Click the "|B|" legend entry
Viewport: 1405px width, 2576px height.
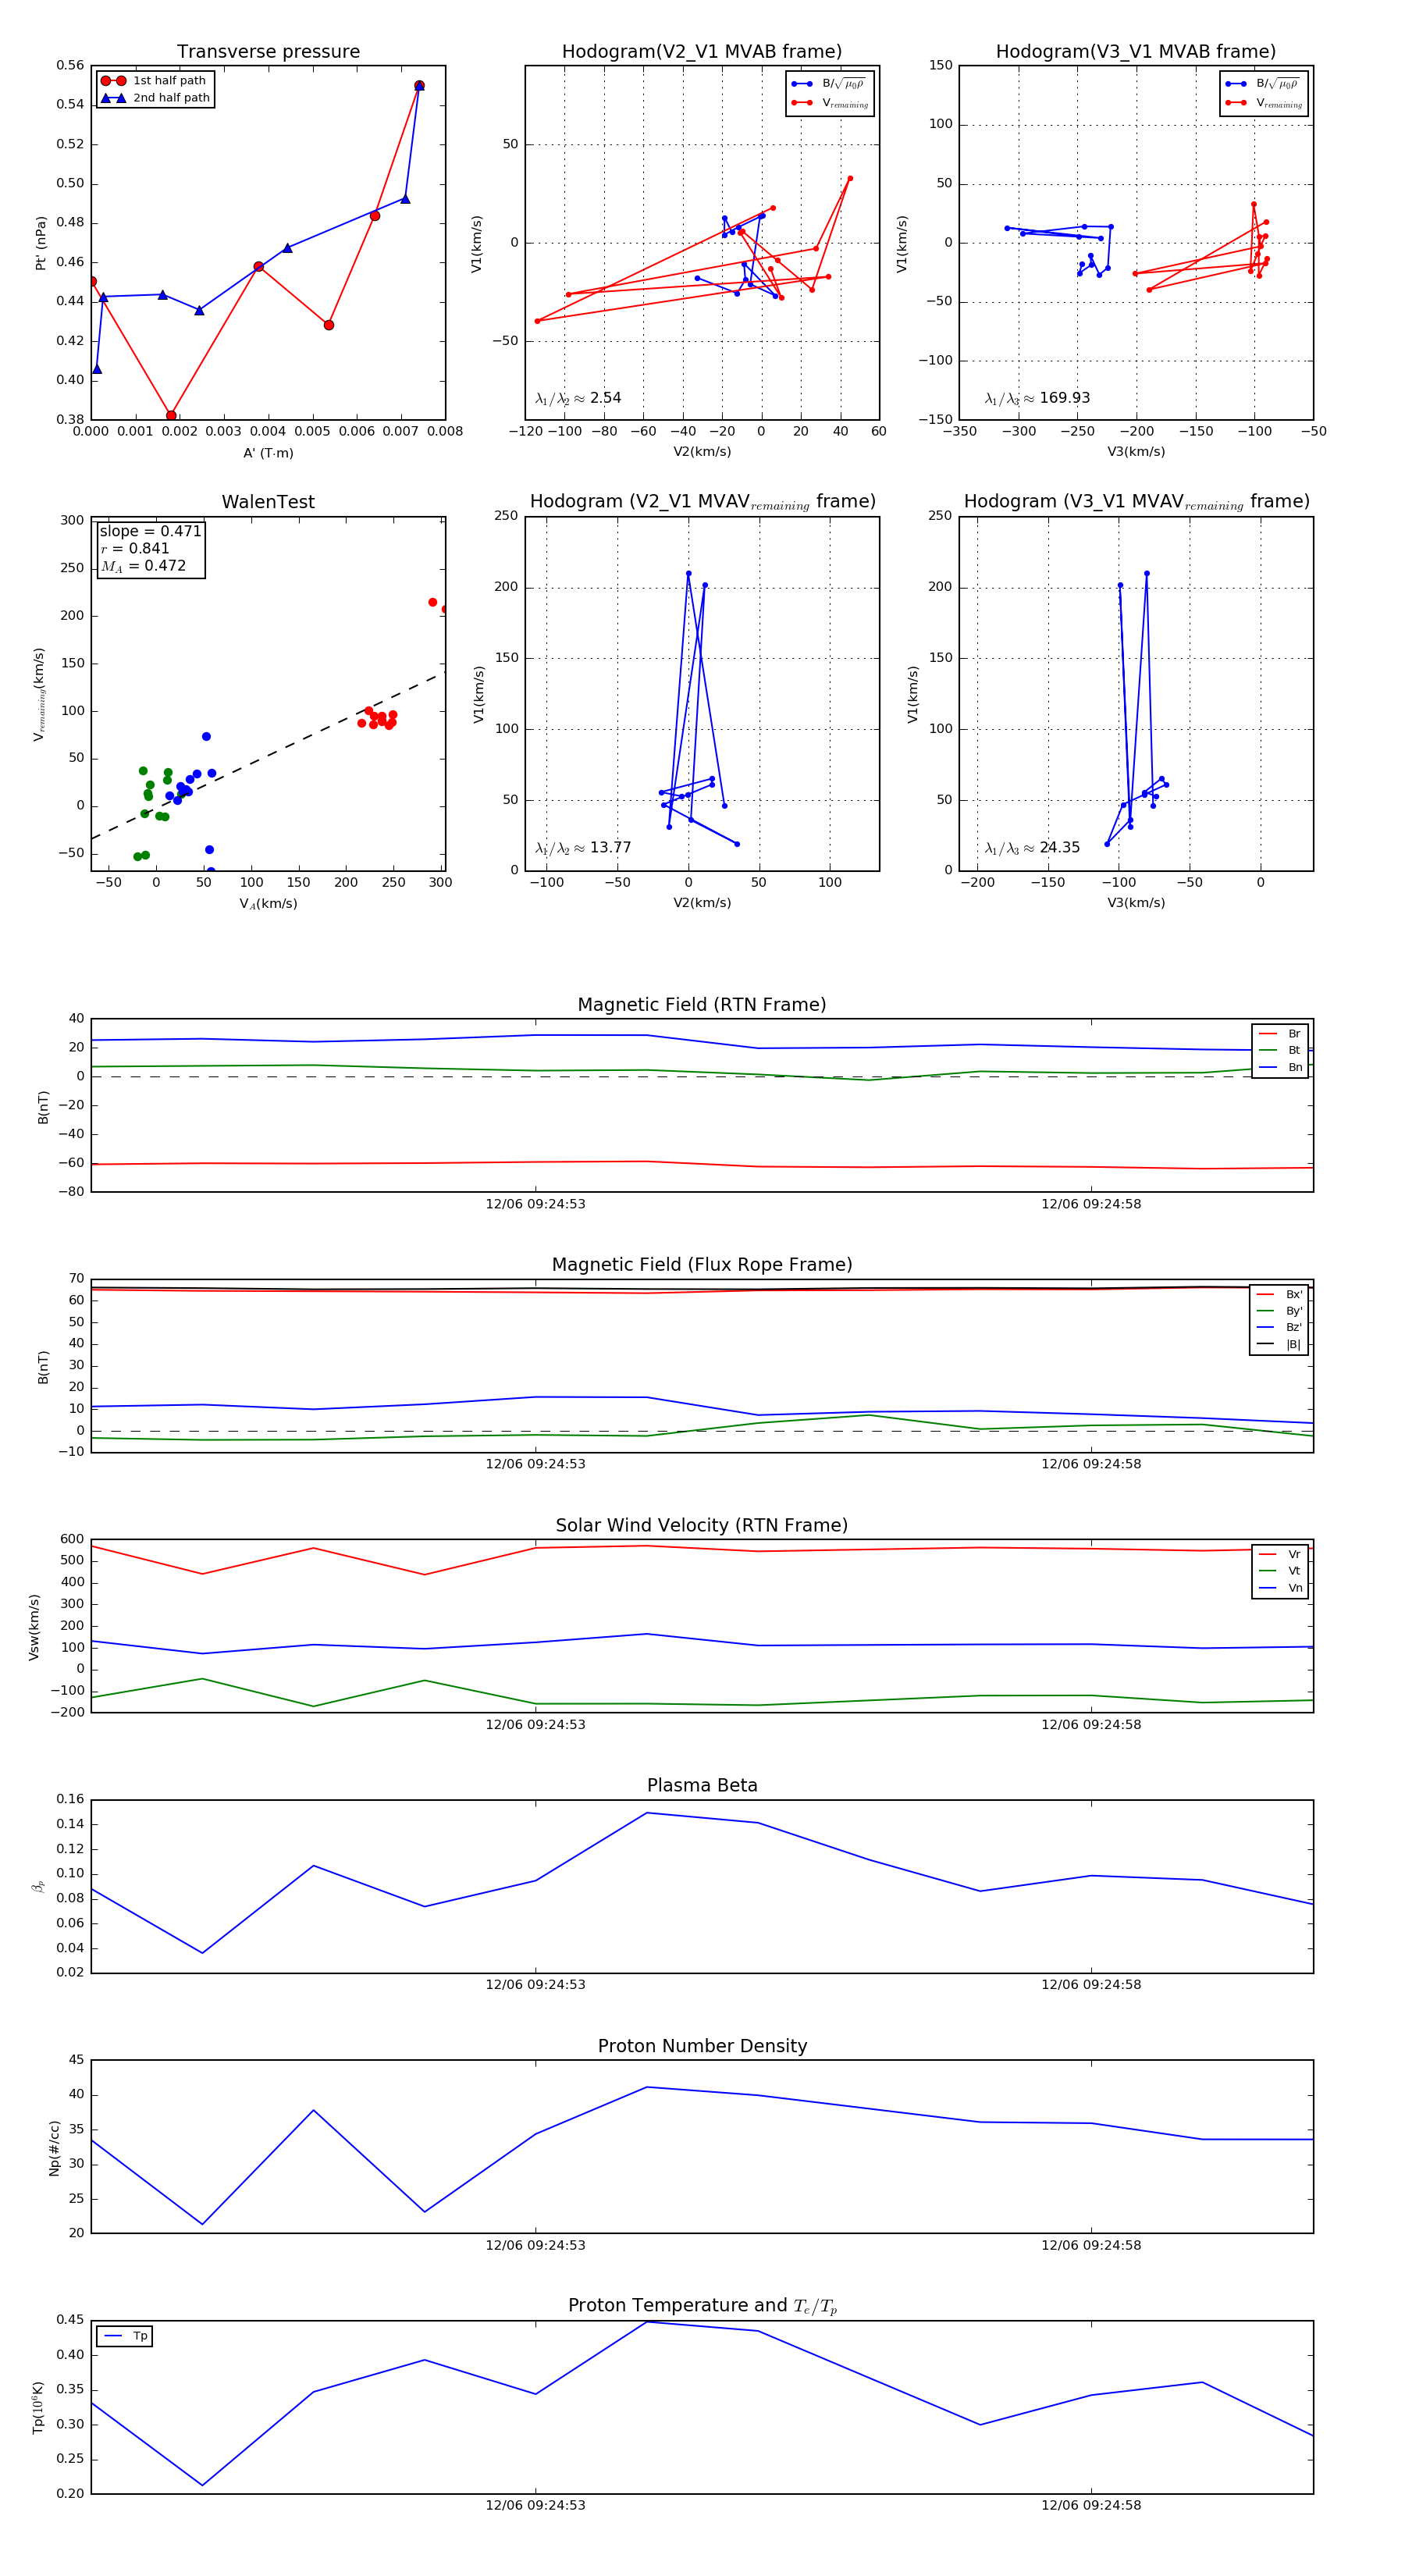1279,1345
